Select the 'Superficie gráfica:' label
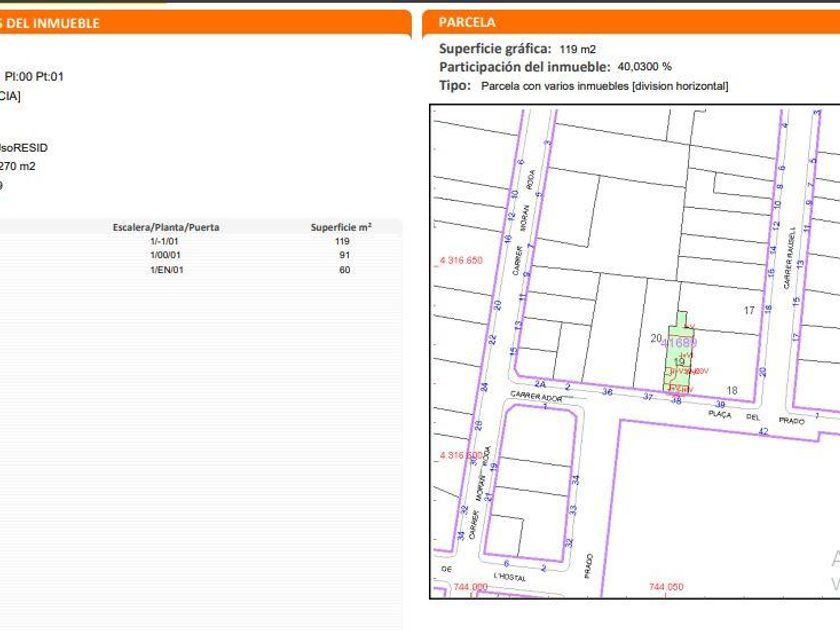Viewport: 840px width, 630px height. click(x=495, y=49)
